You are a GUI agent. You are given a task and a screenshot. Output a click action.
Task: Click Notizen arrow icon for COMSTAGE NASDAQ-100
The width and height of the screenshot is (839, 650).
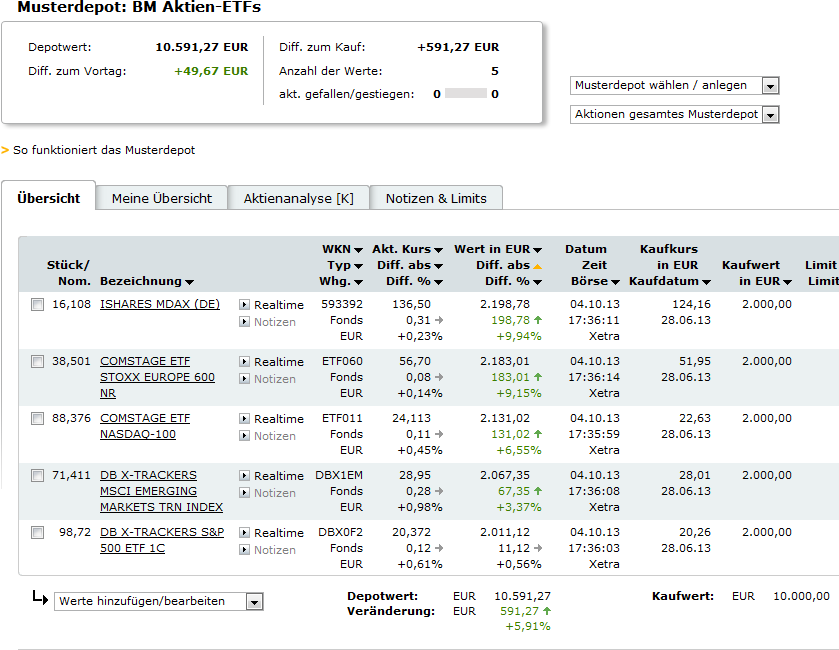coord(245,435)
